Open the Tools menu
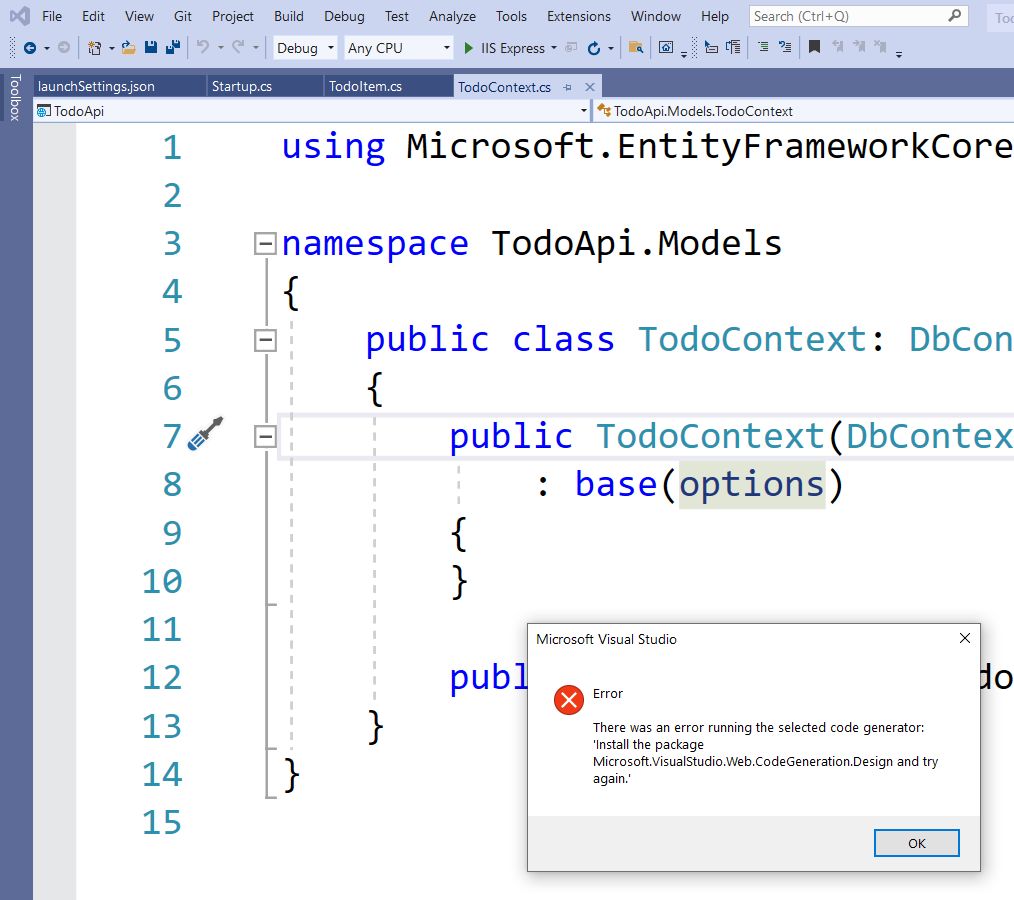 (x=511, y=16)
